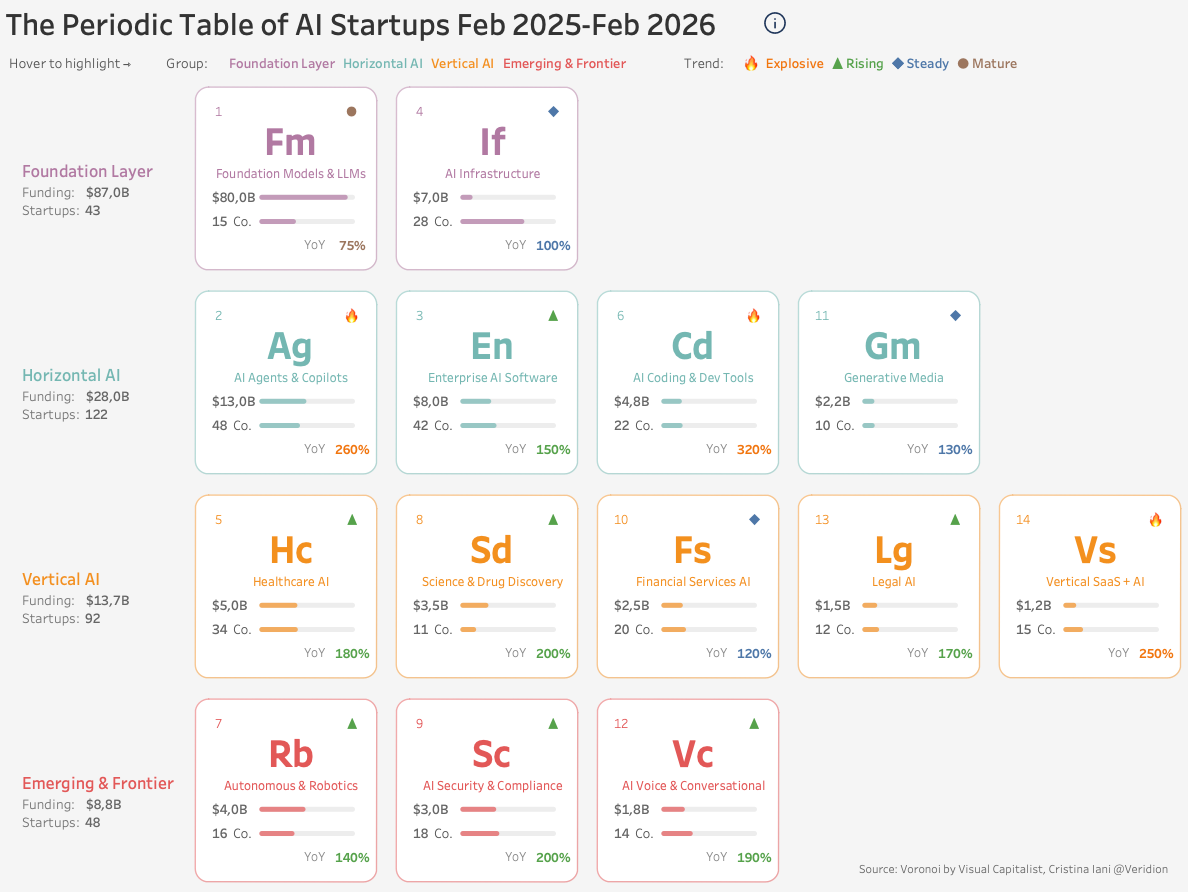Click the green triangle on the Autonomous & Robotics card

[351, 723]
